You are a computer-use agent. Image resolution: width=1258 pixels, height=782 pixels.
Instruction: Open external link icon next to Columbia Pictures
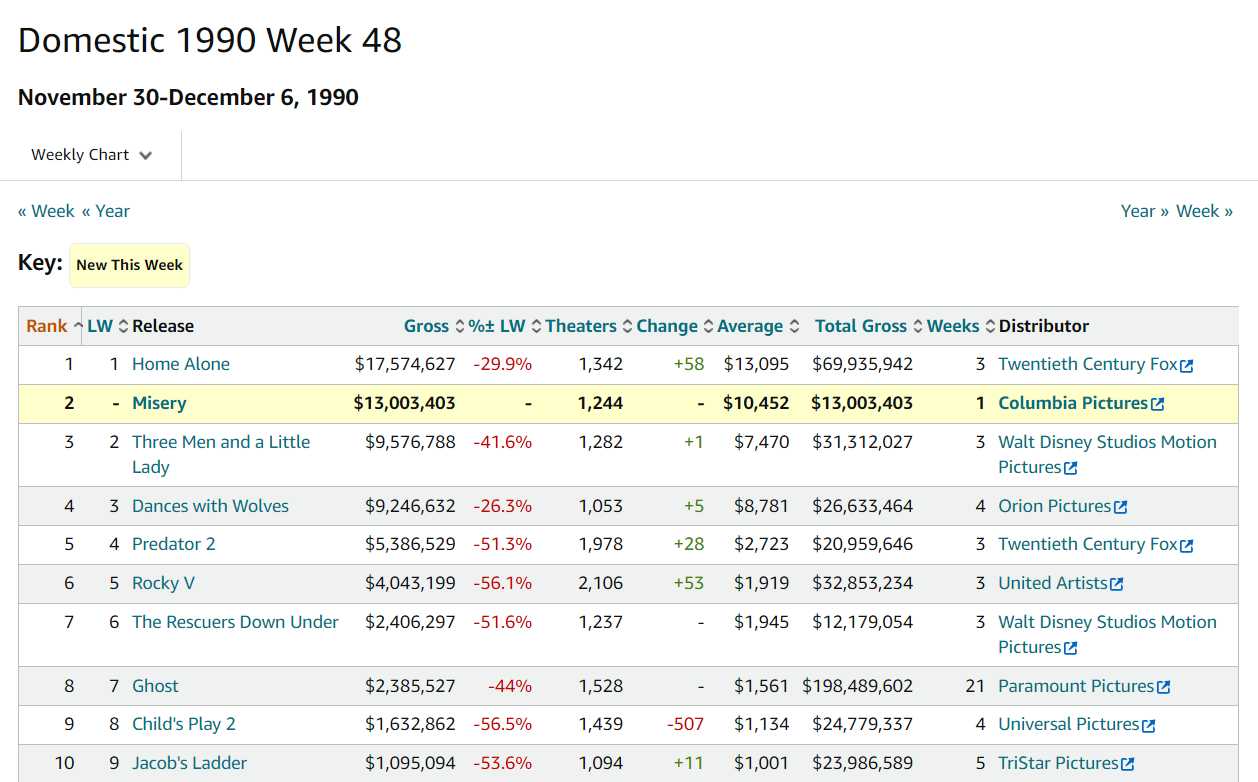point(1157,404)
